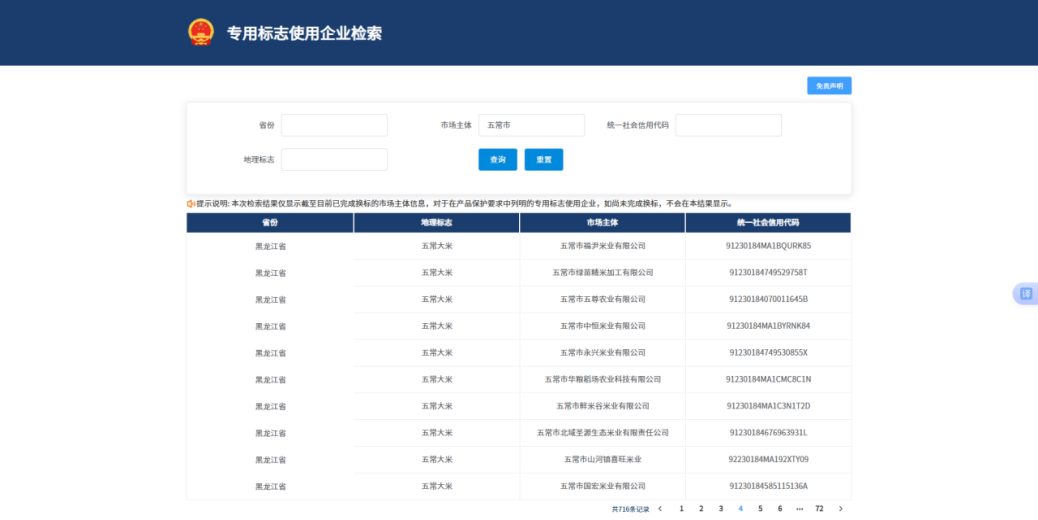Click the floating translate icon on right edge
Viewport: 1038px width, 520px height.
click(x=1025, y=293)
